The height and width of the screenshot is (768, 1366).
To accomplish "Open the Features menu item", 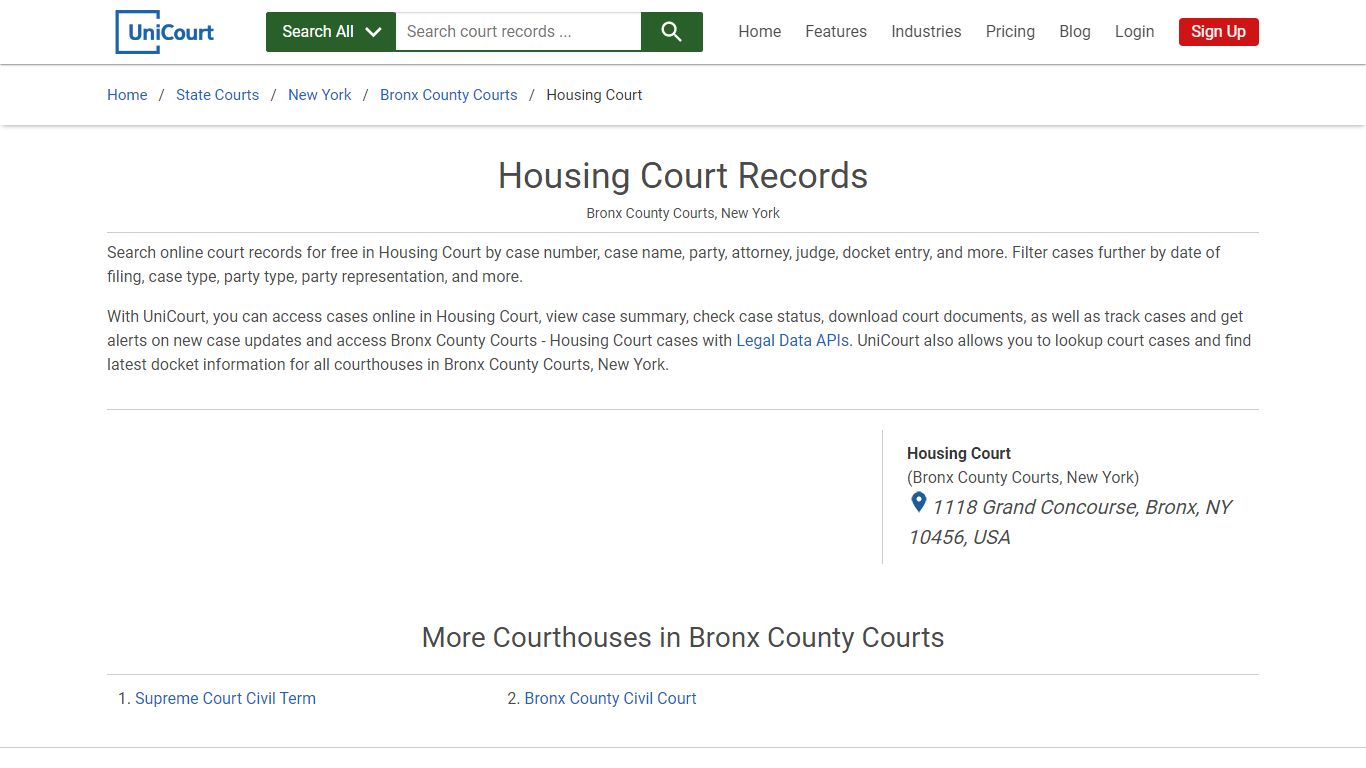I will pyautogui.click(x=836, y=32).
